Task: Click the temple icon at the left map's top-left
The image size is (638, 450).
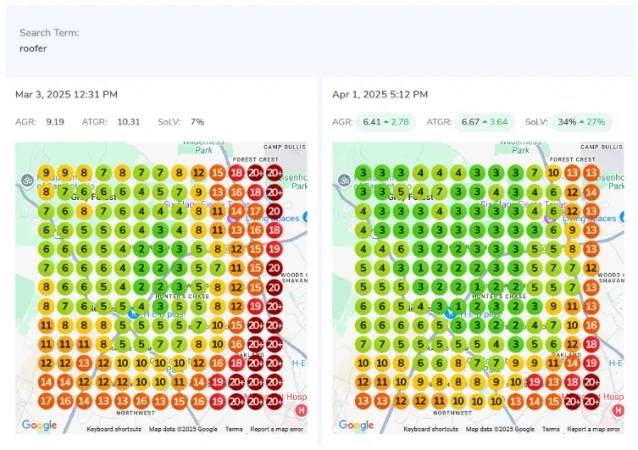Action: [x=27, y=181]
